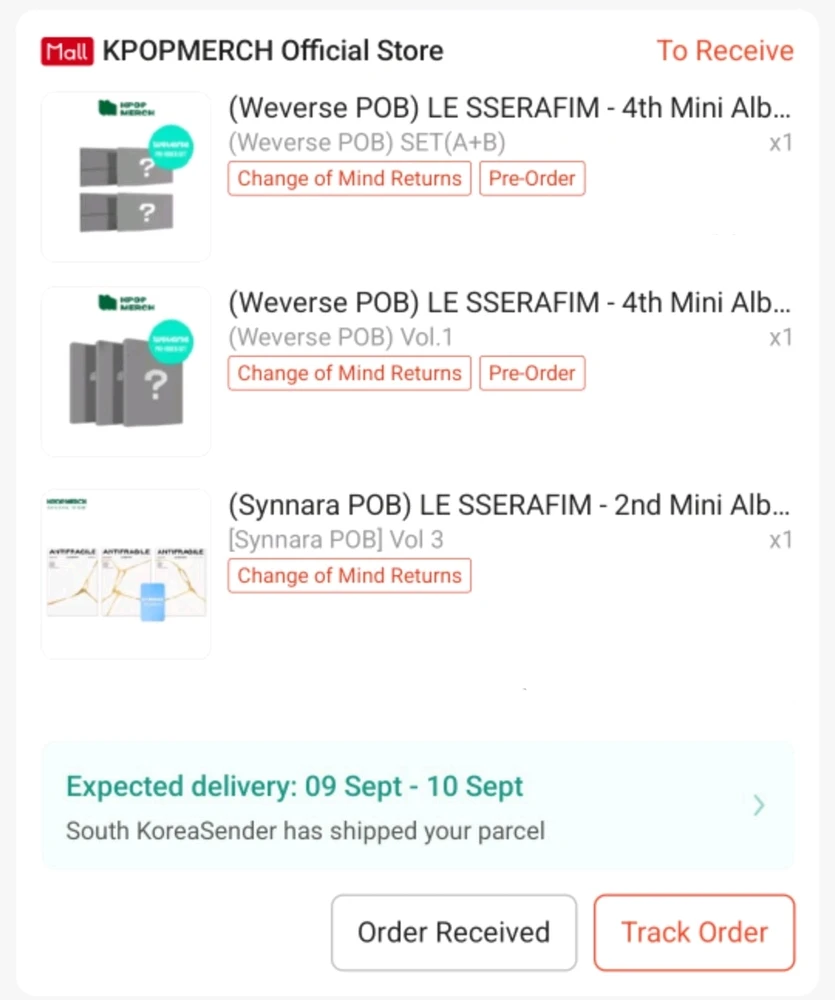Select [Synnara POB] Vol 3 variation text
Screen dimensions: 835x1000
tap(335, 540)
